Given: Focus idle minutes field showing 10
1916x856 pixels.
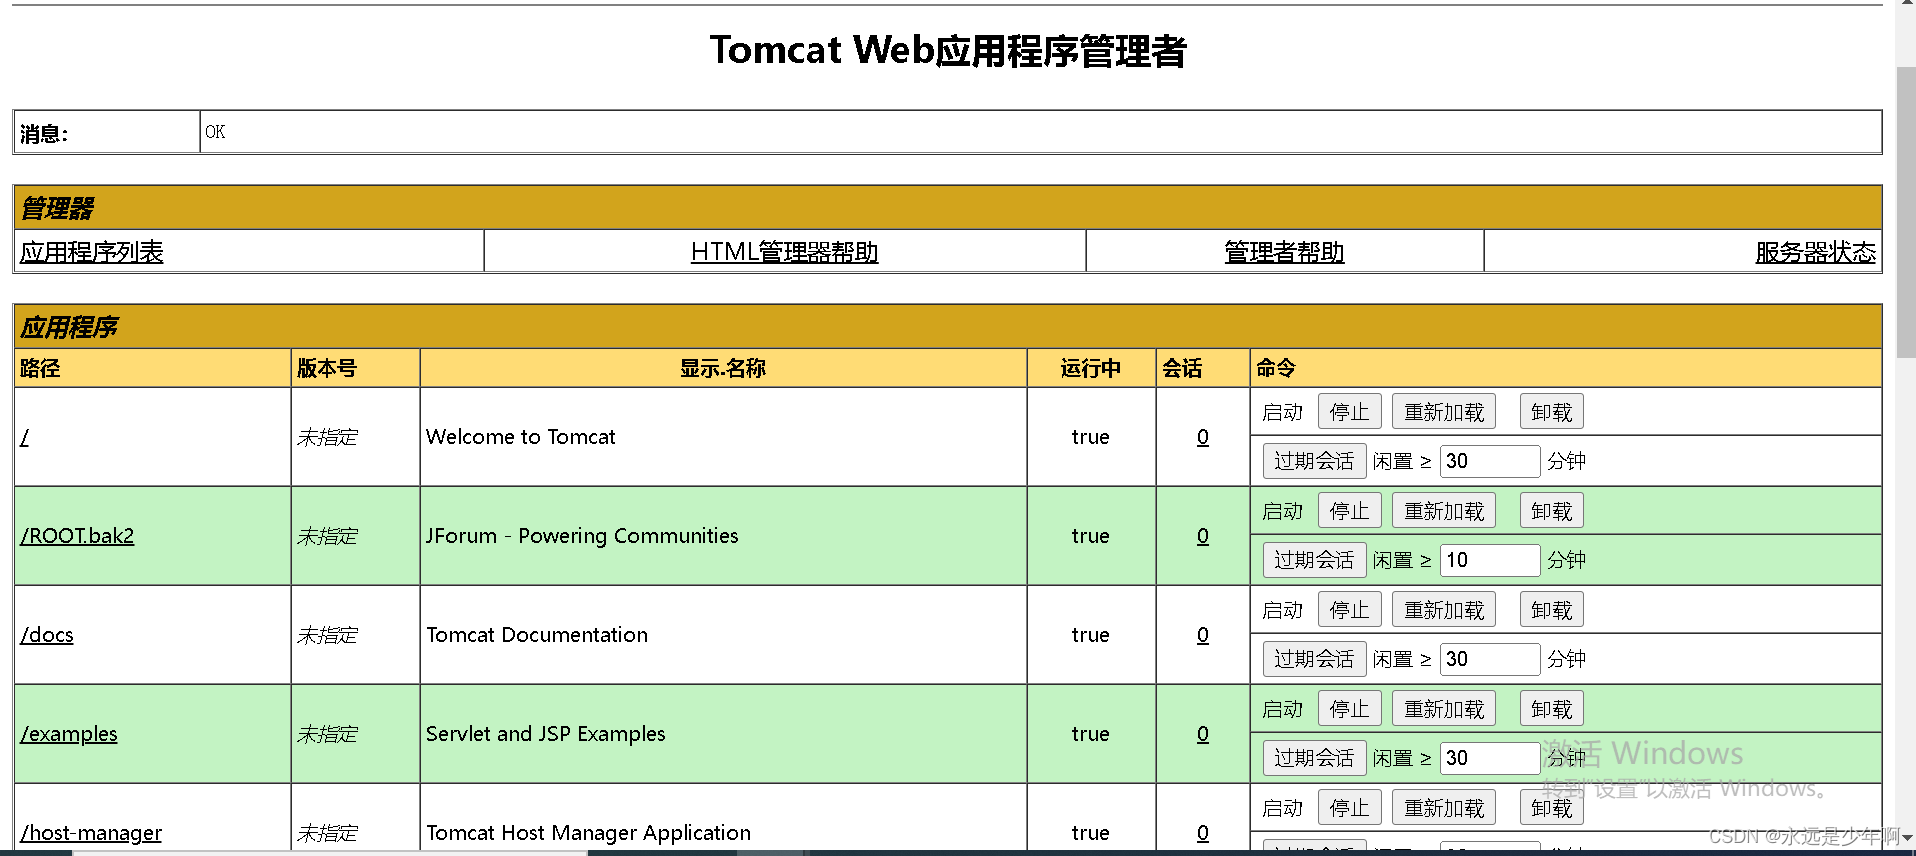Looking at the screenshot, I should [x=1490, y=560].
